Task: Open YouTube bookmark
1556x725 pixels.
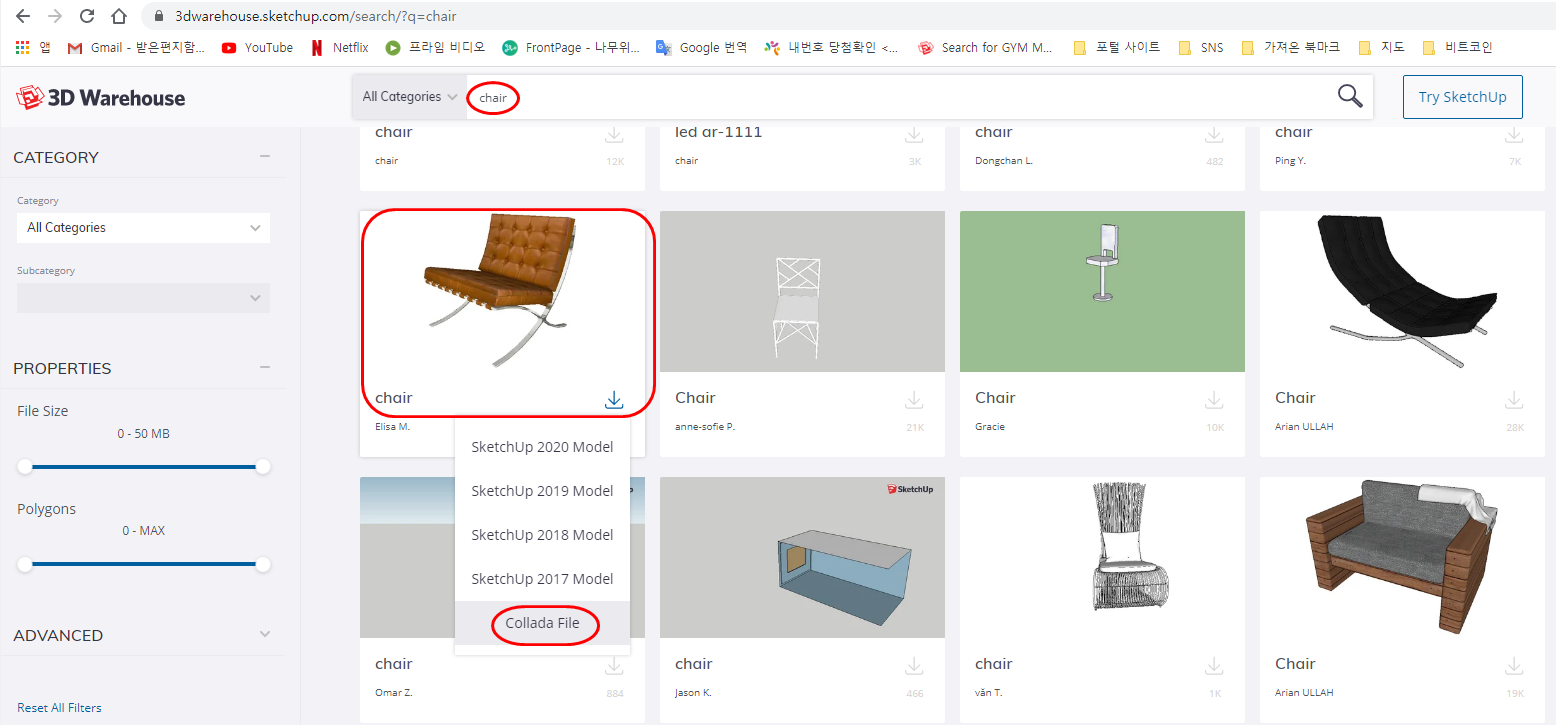Action: [258, 47]
